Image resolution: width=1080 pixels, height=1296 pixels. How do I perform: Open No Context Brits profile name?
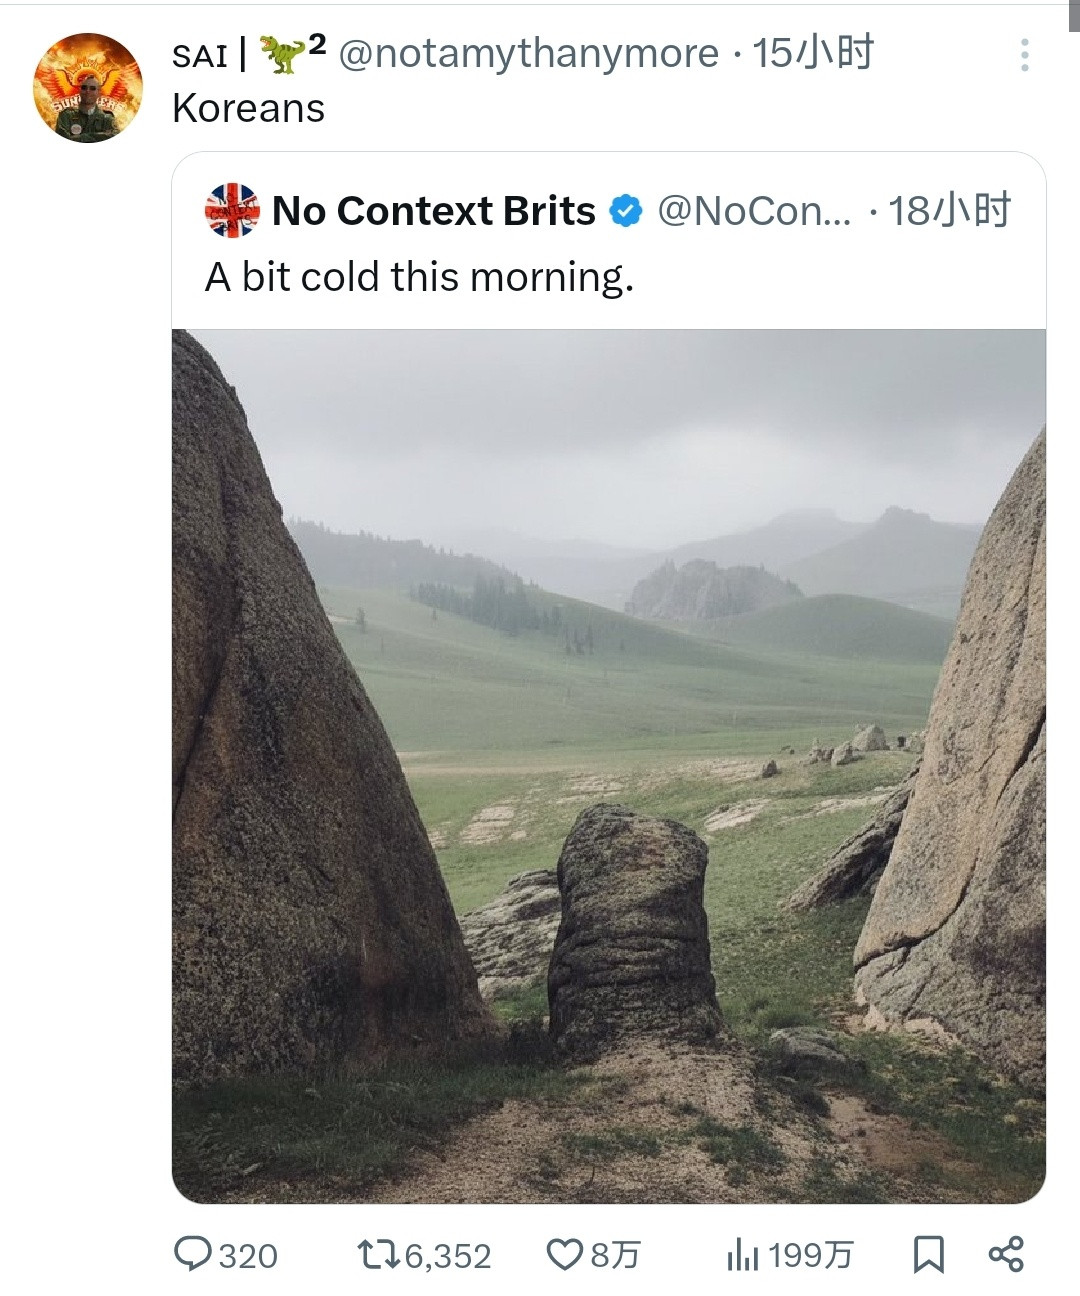435,210
